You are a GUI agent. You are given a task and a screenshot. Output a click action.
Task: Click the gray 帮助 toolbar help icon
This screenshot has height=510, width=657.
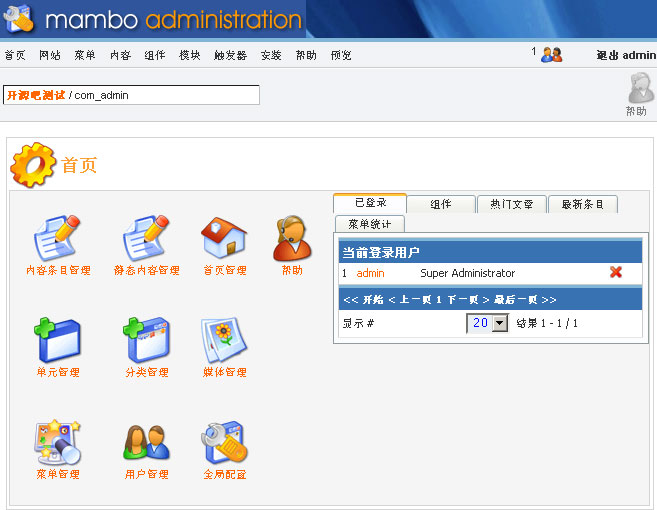pyautogui.click(x=640, y=88)
